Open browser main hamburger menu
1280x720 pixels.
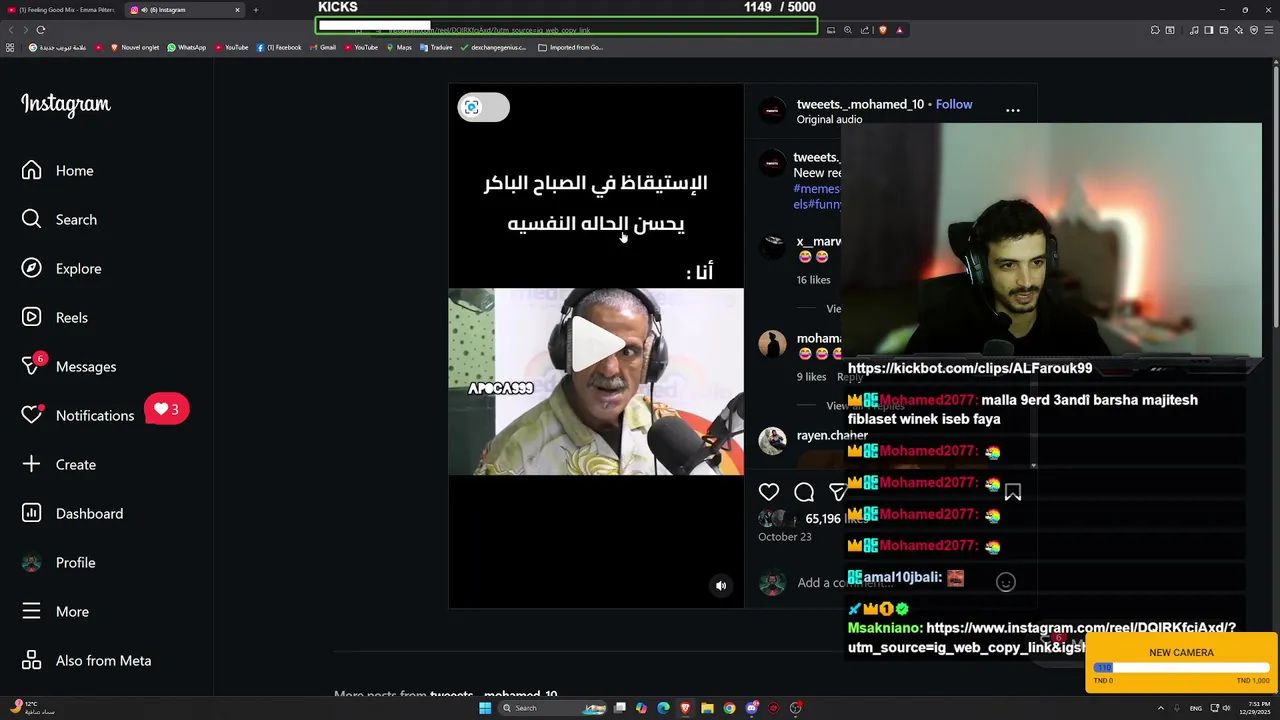[1269, 30]
